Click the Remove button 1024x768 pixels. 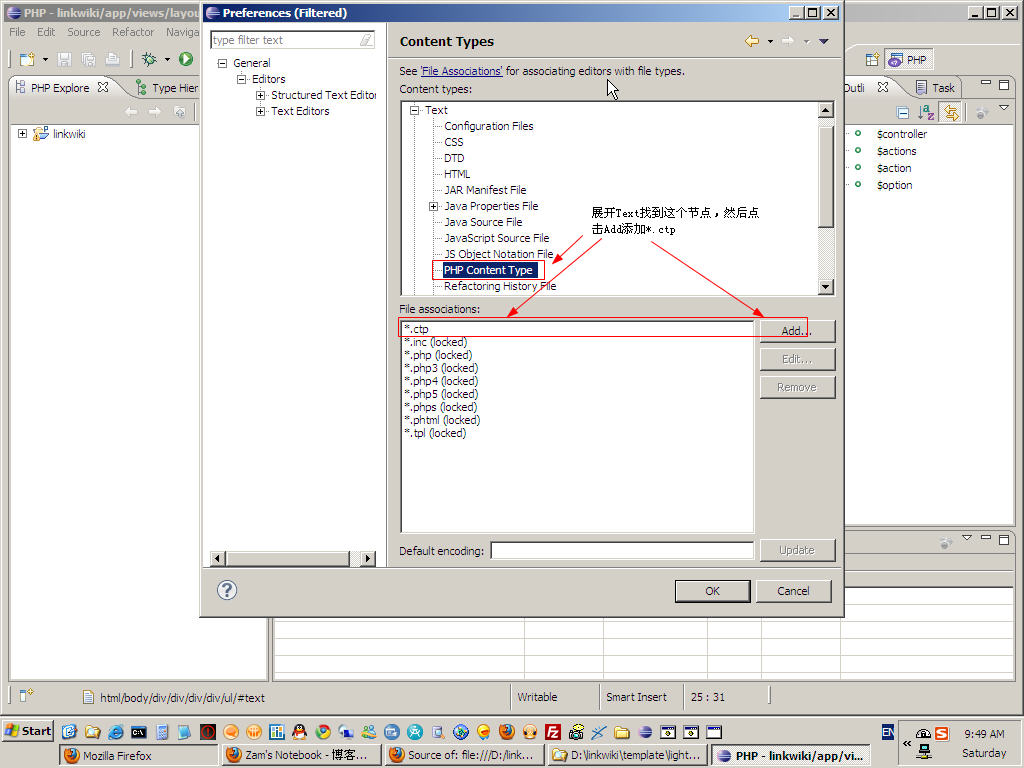pos(797,387)
